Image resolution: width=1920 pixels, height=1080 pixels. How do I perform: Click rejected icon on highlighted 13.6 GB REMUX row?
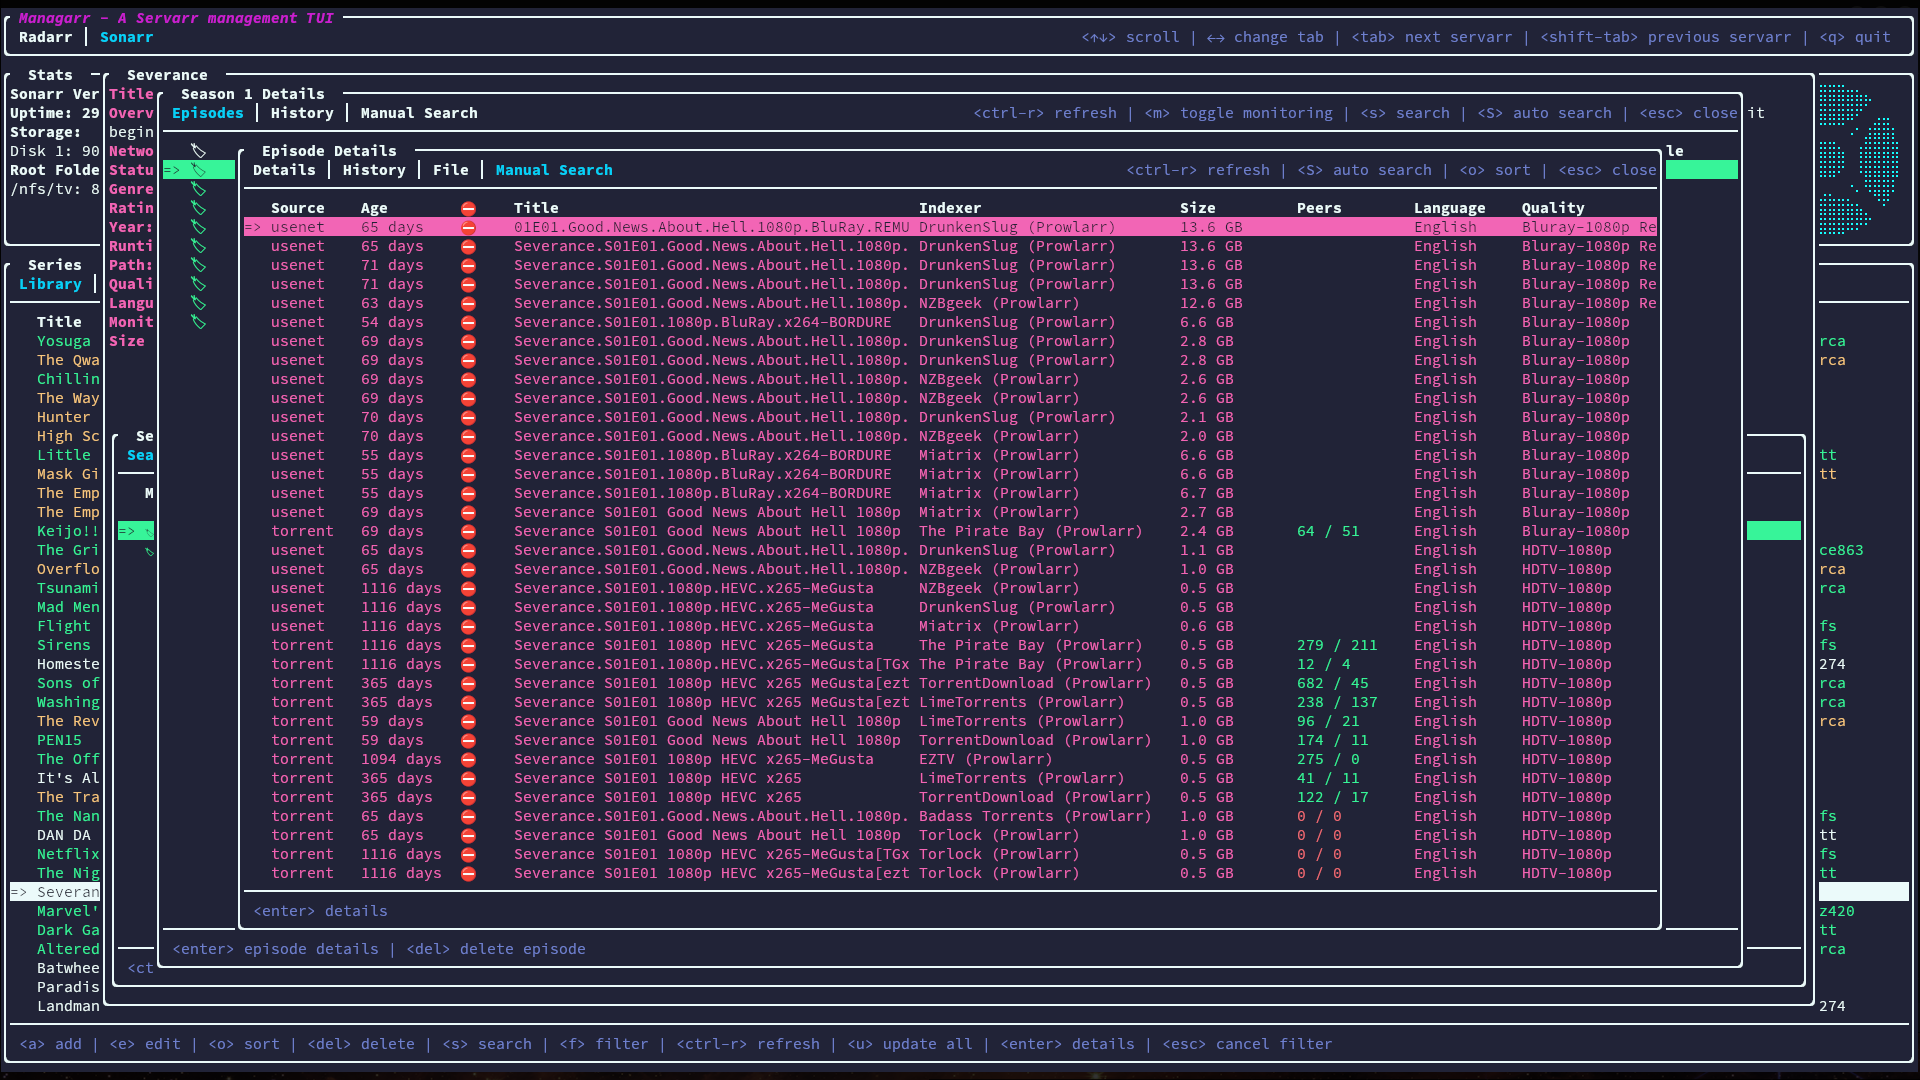pos(468,227)
